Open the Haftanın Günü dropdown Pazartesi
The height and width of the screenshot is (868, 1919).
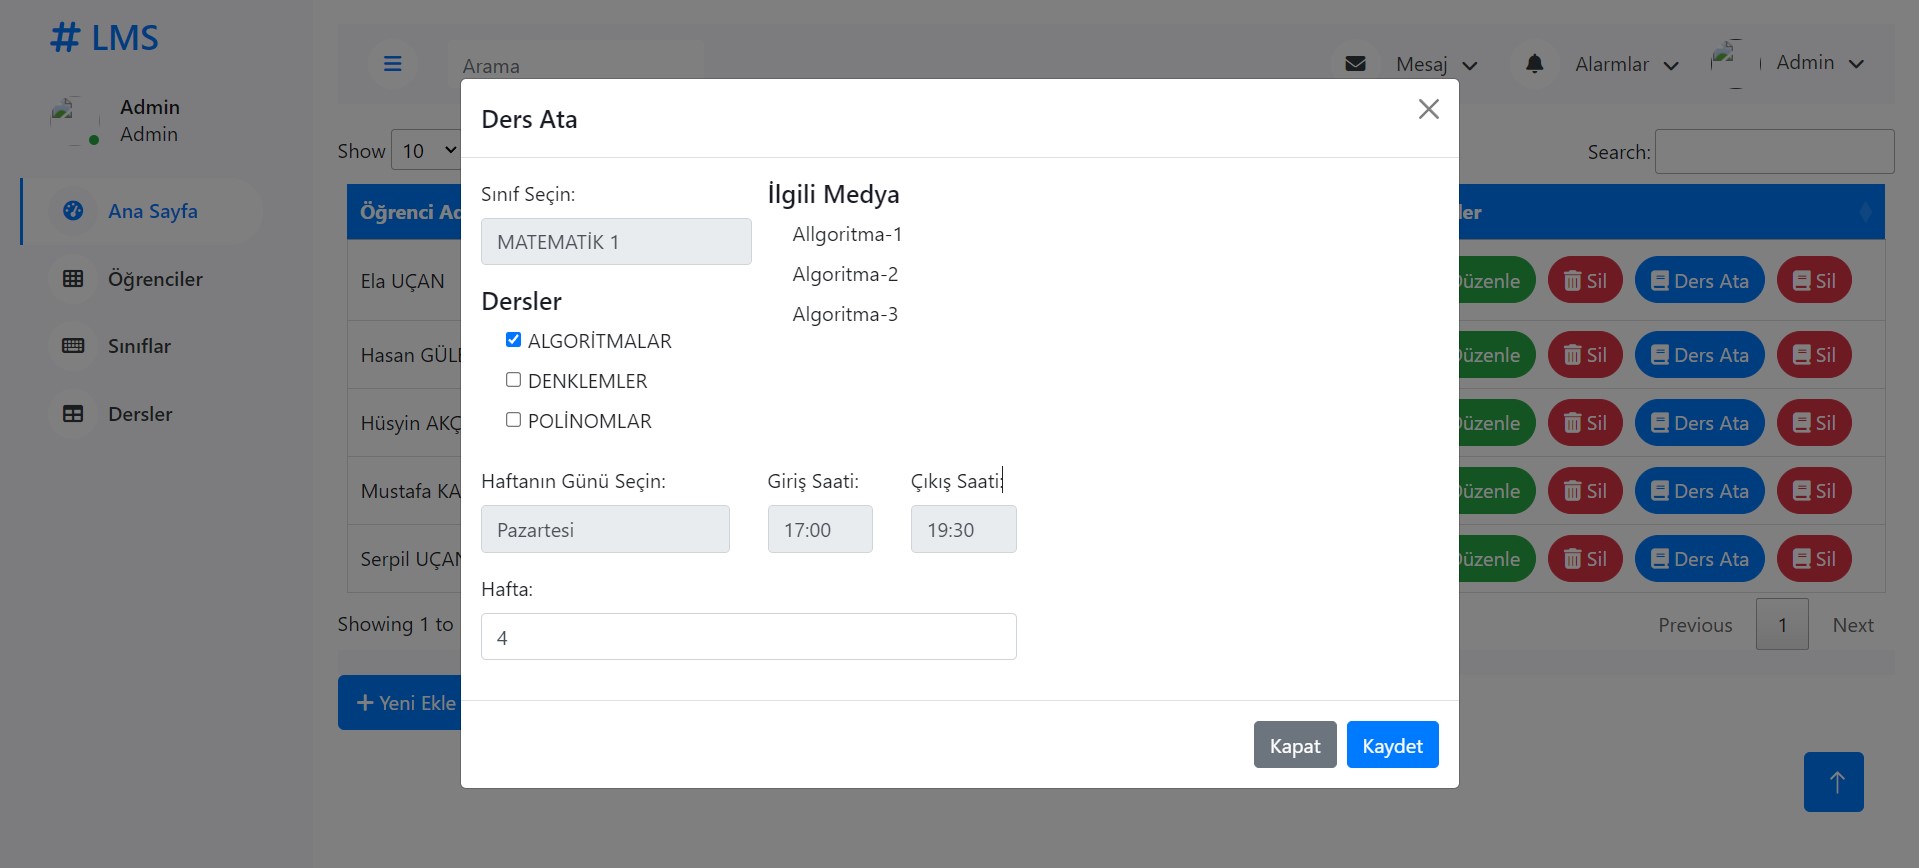pyautogui.click(x=604, y=529)
